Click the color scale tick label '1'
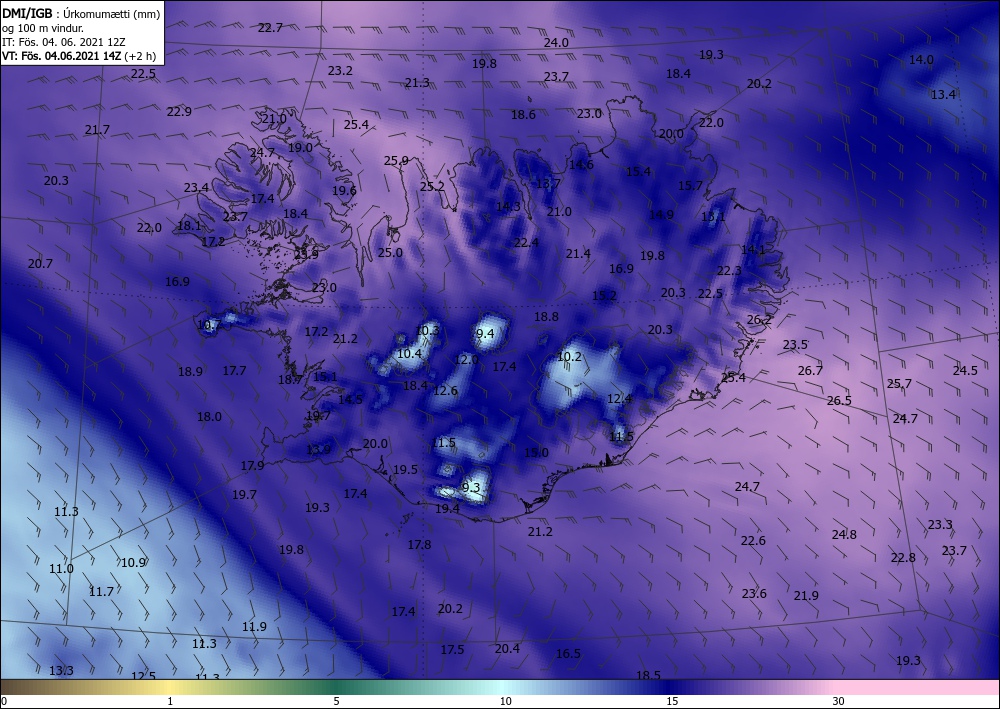 tap(170, 701)
